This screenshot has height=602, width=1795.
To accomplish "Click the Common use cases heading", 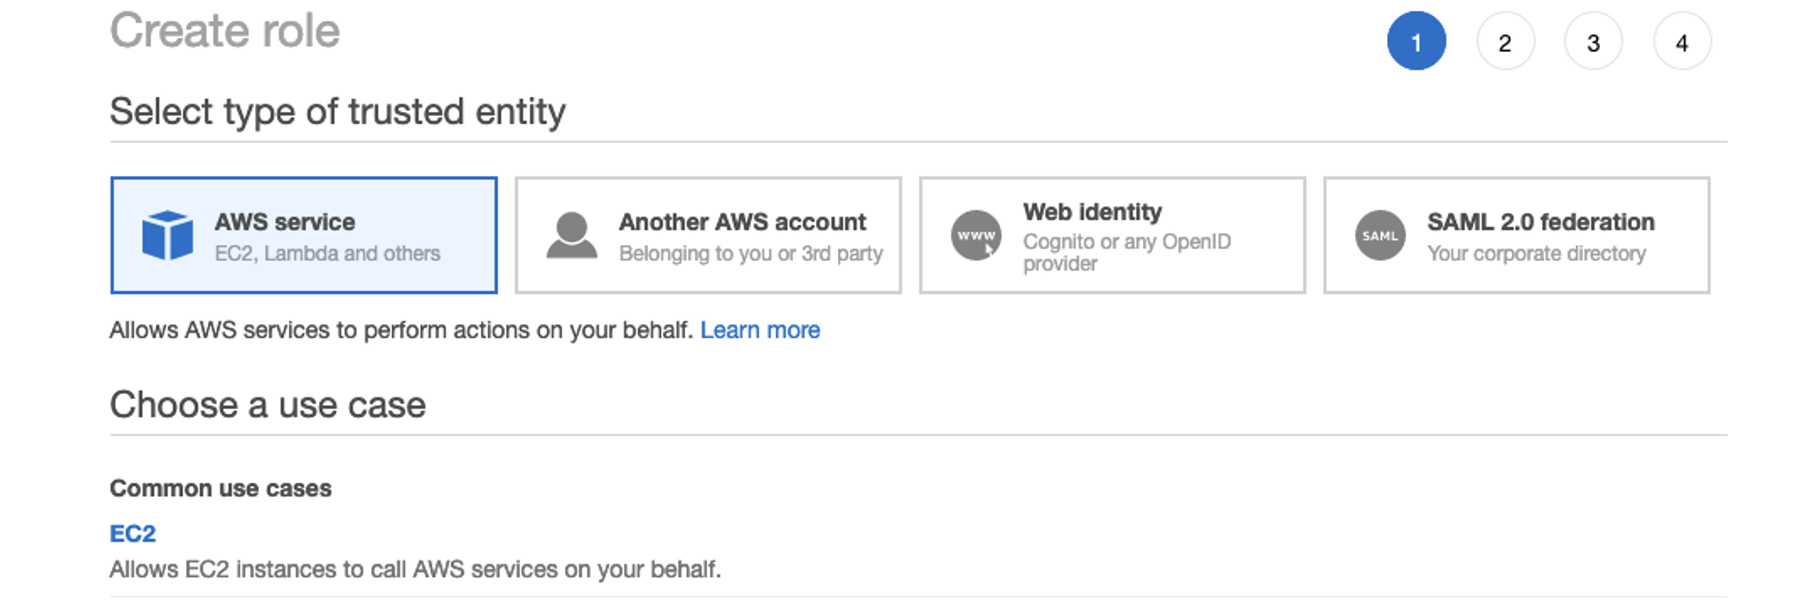I will 220,488.
